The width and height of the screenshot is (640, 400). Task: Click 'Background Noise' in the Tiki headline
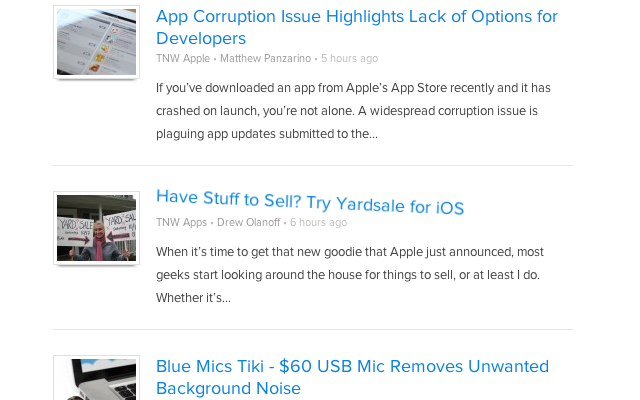click(228, 388)
